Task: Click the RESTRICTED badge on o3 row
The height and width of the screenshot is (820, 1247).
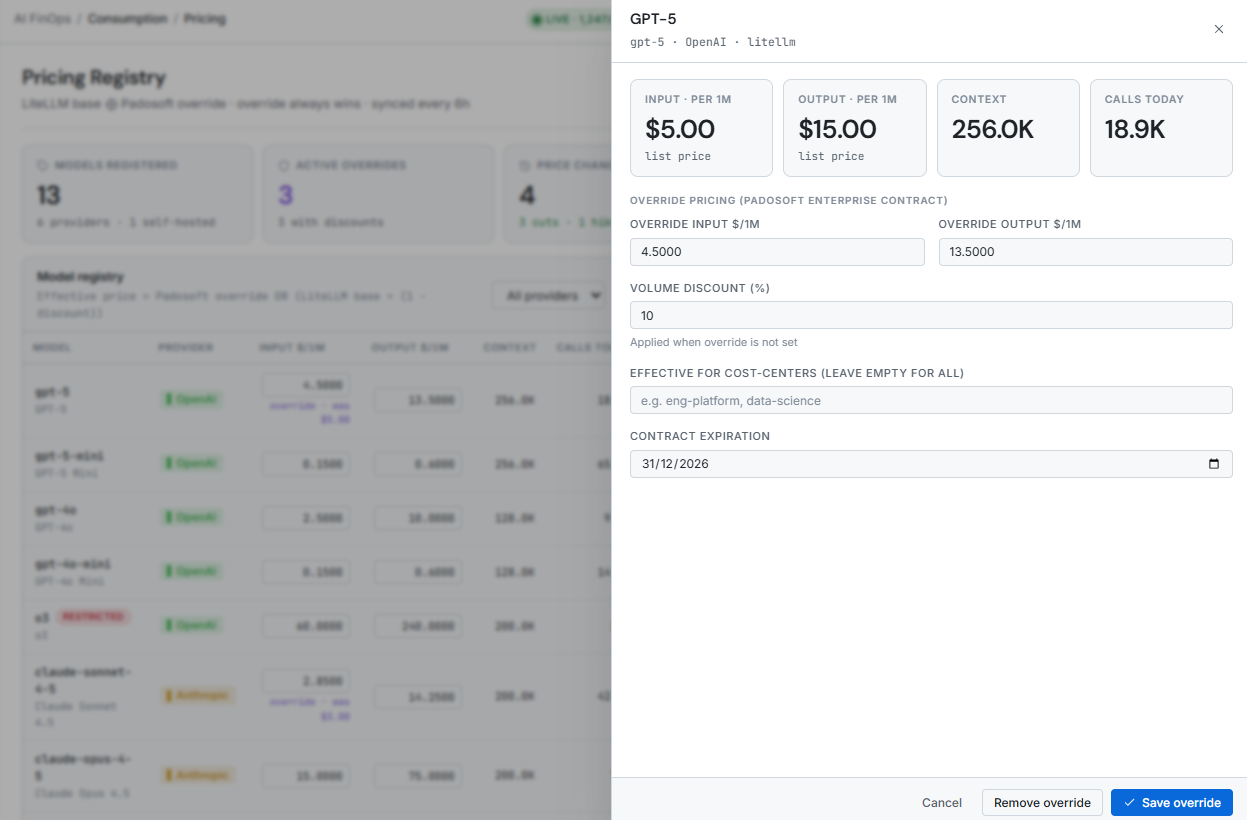Action: [x=94, y=617]
